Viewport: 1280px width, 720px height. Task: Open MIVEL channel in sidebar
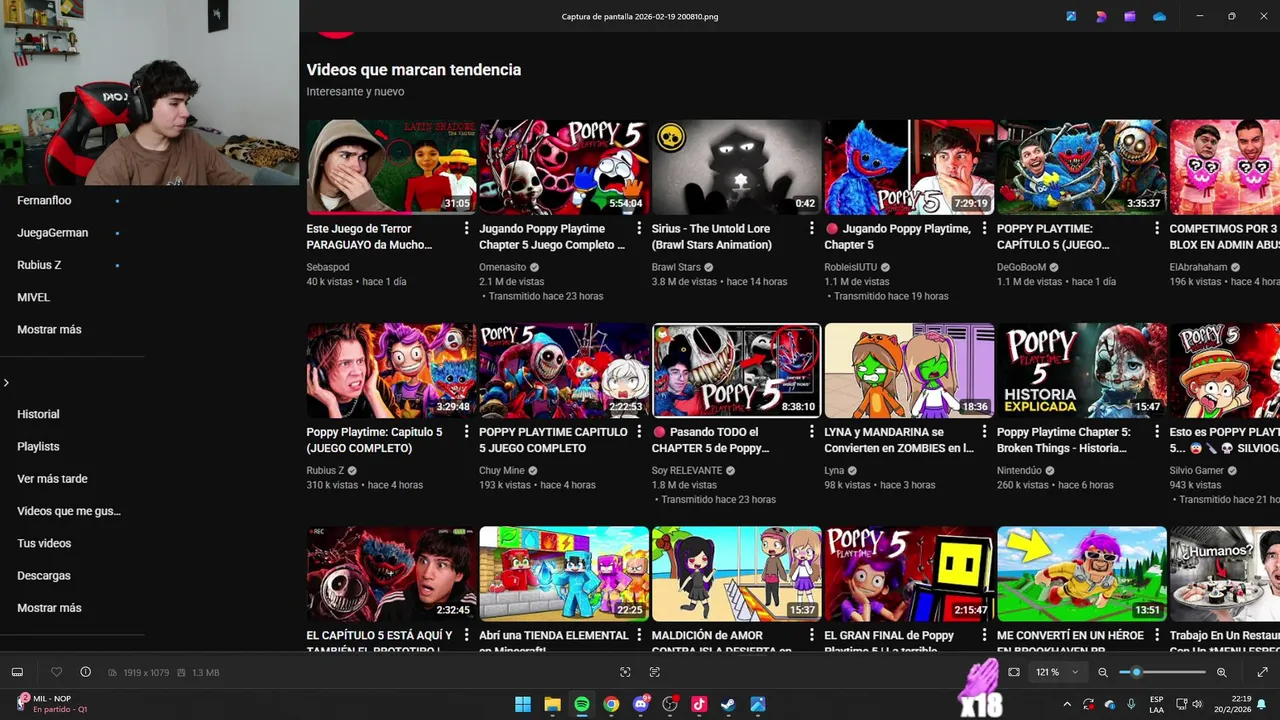(x=33, y=297)
